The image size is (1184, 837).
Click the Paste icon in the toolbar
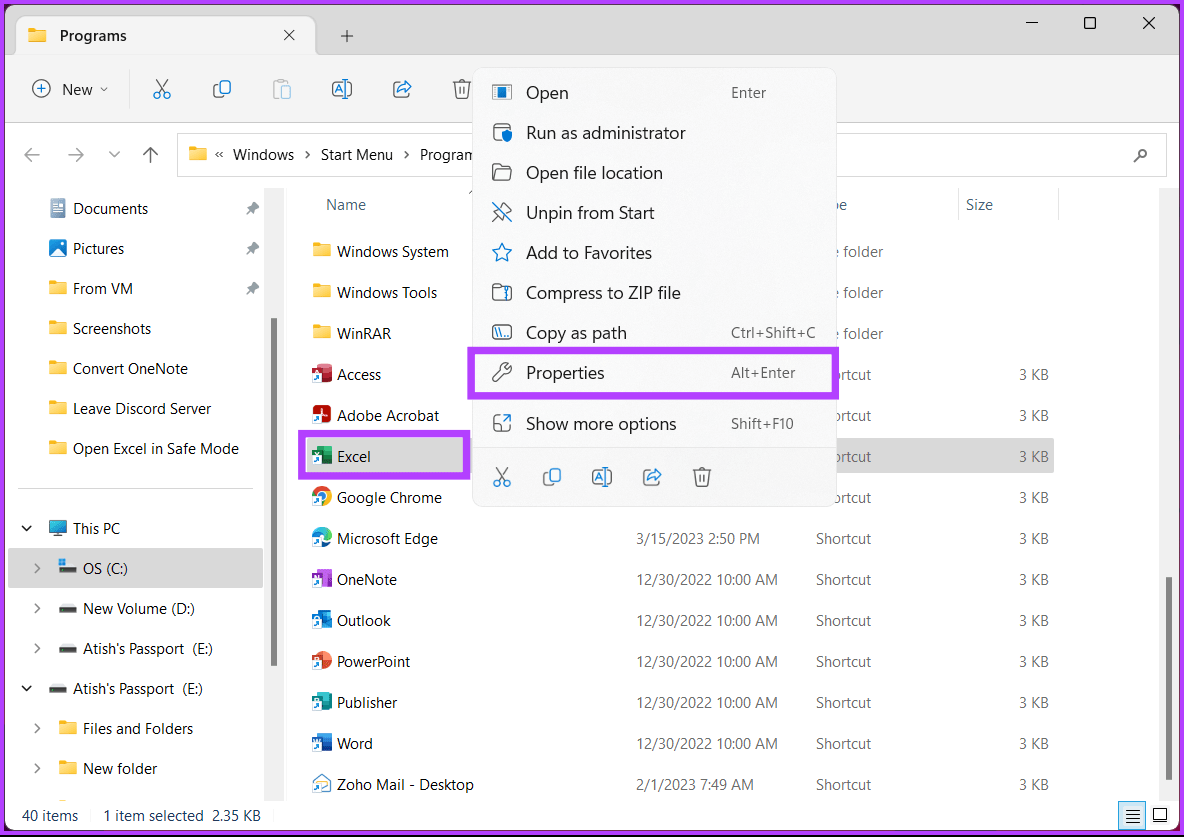point(282,89)
